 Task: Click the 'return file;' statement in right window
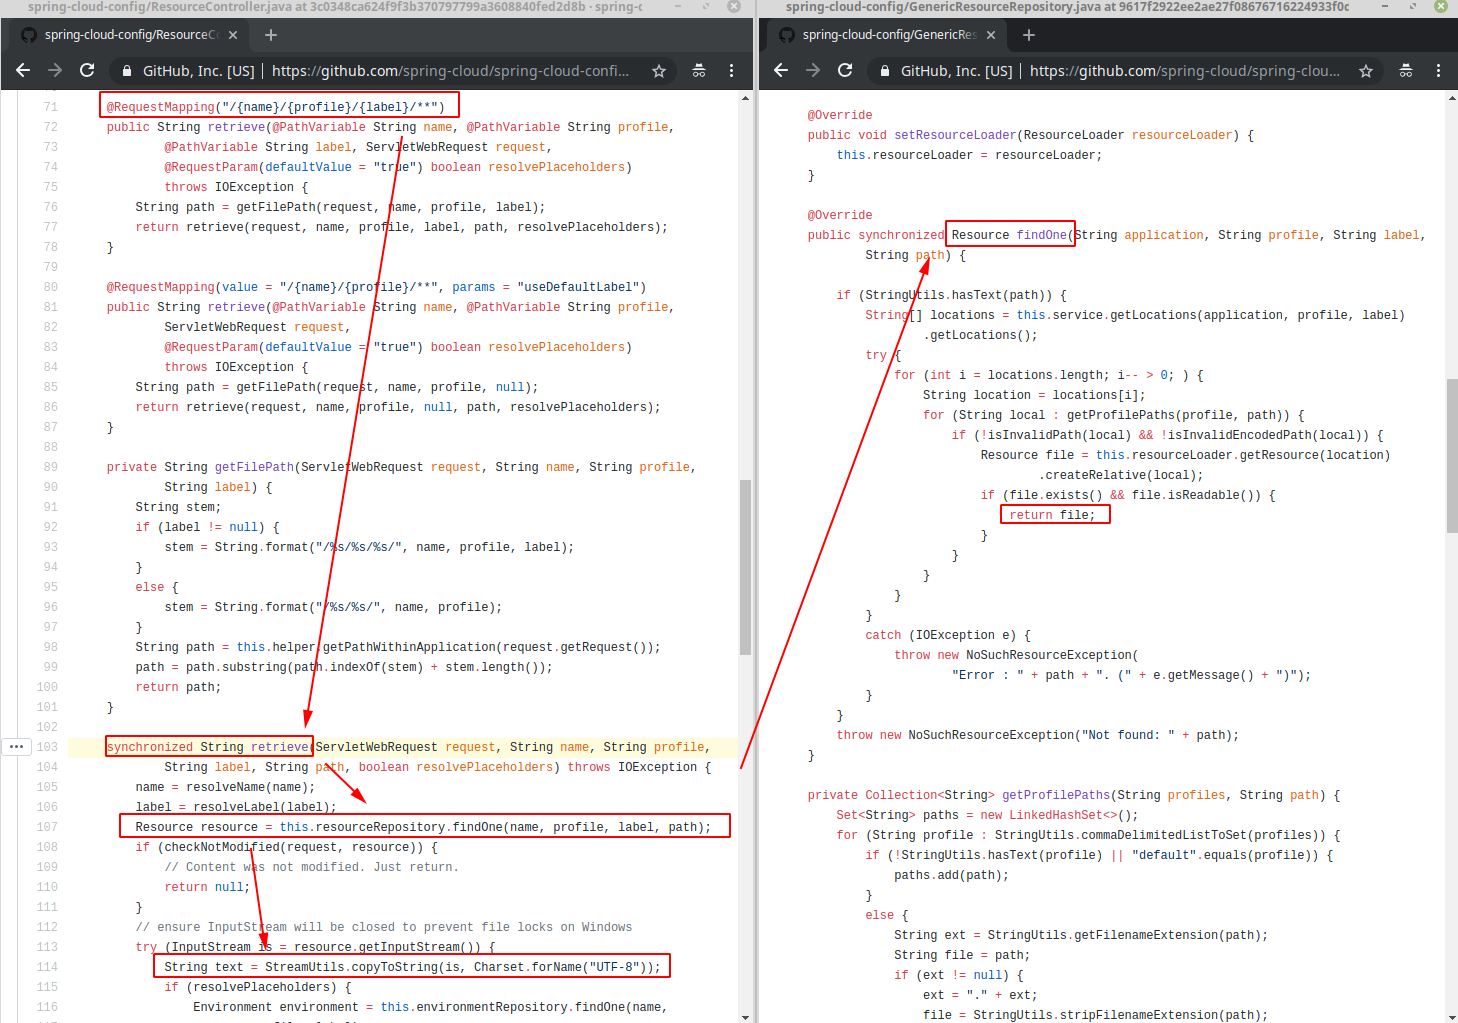click(x=1052, y=515)
